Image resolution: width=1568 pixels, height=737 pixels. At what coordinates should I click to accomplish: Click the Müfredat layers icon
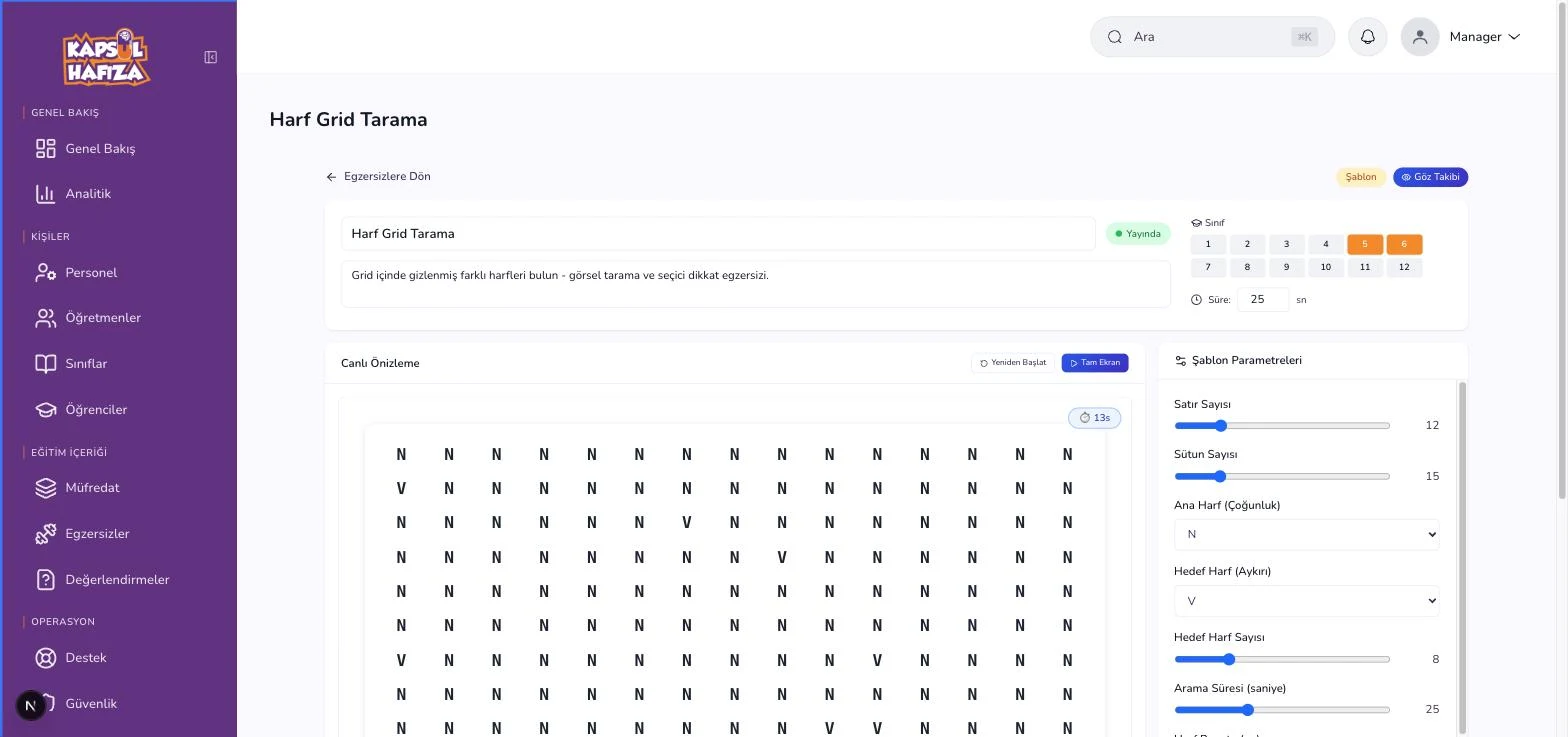coord(45,487)
